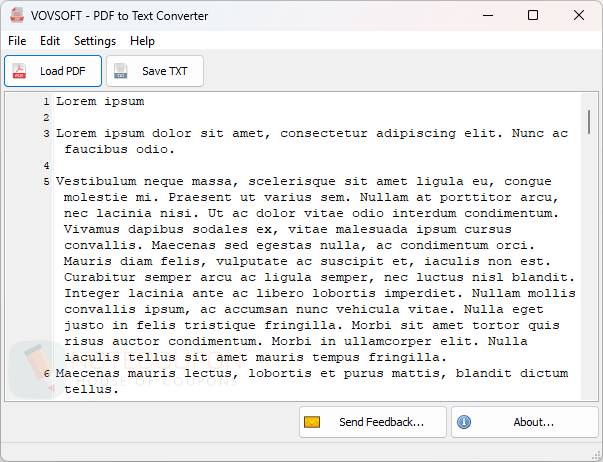Click the word 'consectetur' on line 3
Image resolution: width=603 pixels, height=462 pixels.
pyautogui.click(x=324, y=133)
